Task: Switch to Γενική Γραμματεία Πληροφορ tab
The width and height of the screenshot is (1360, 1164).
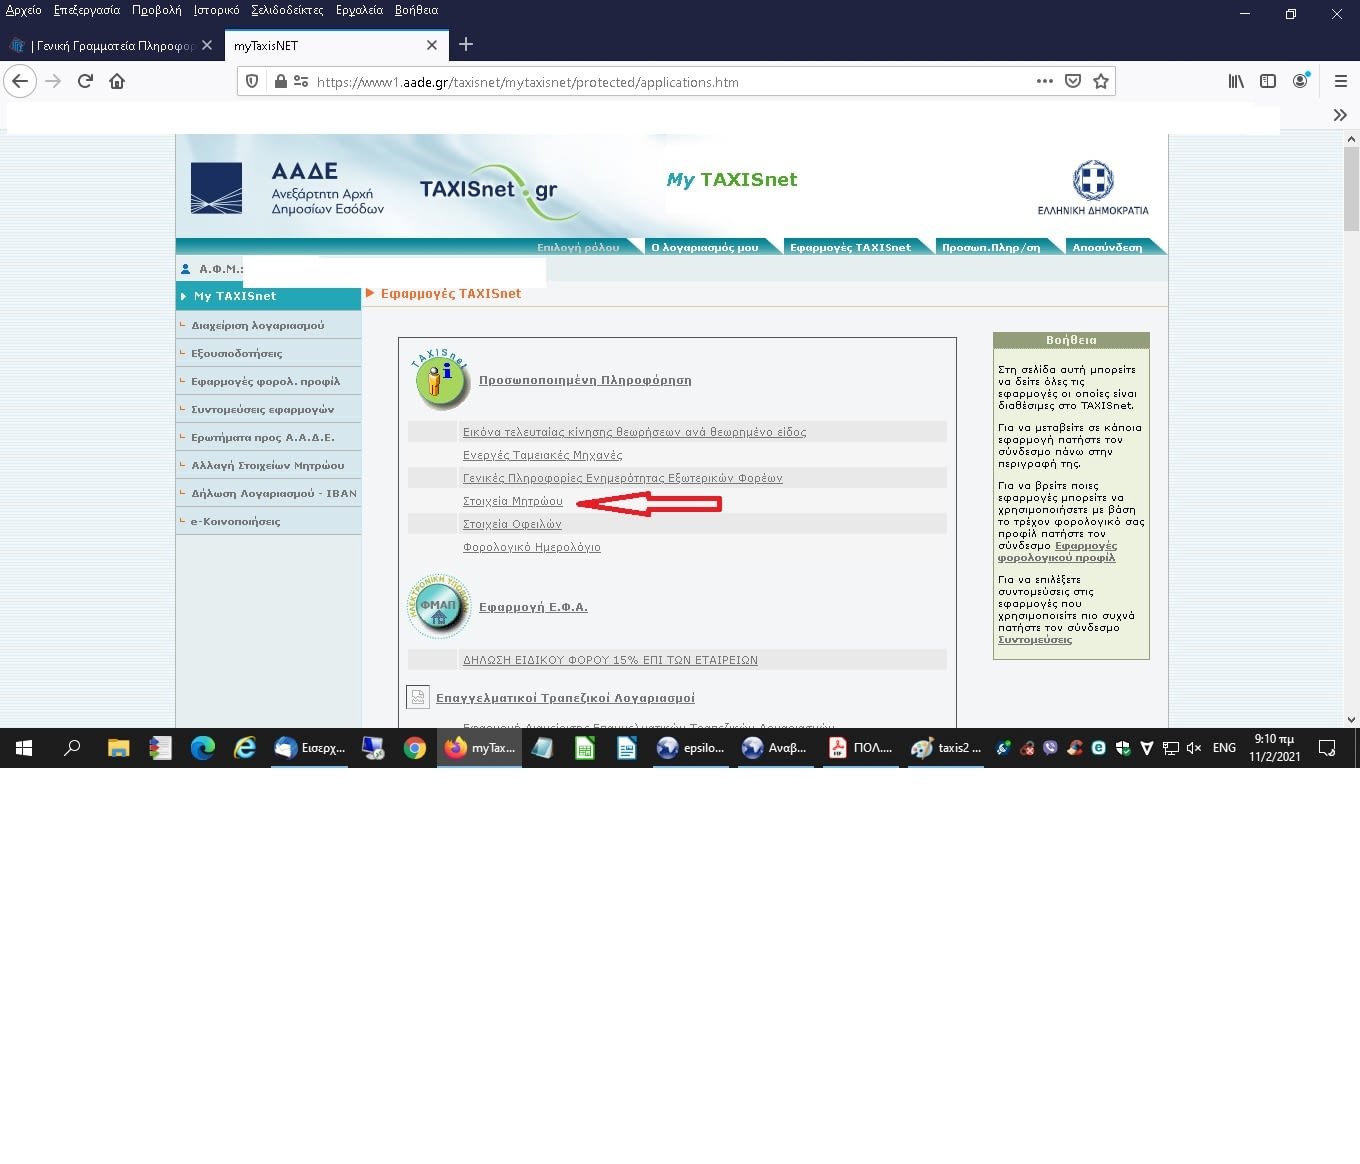Action: (111, 45)
